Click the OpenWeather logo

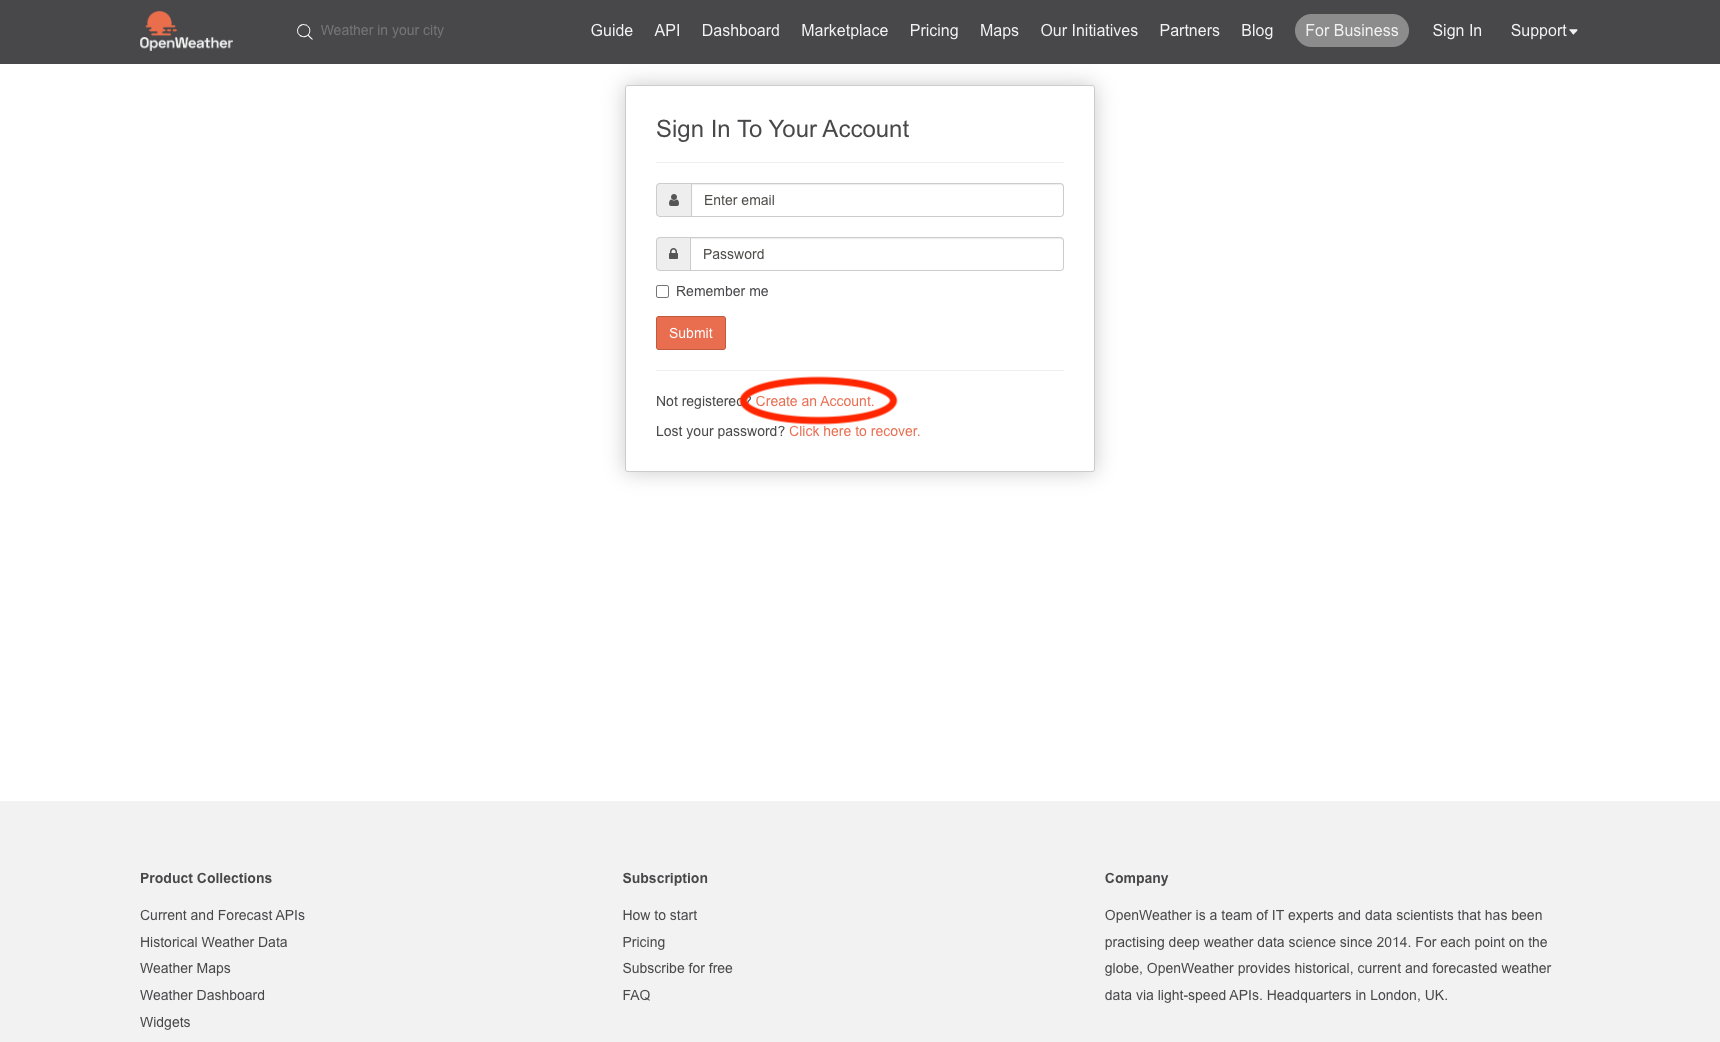(186, 31)
